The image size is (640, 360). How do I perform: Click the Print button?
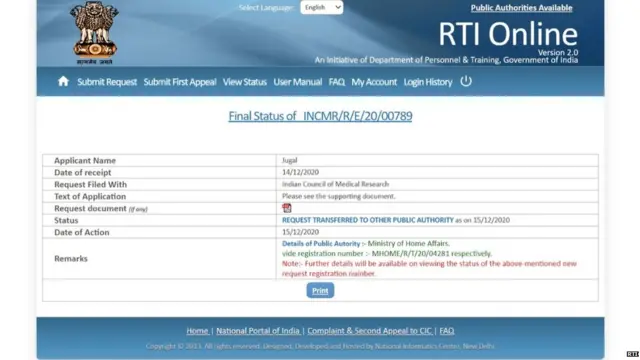tap(320, 291)
